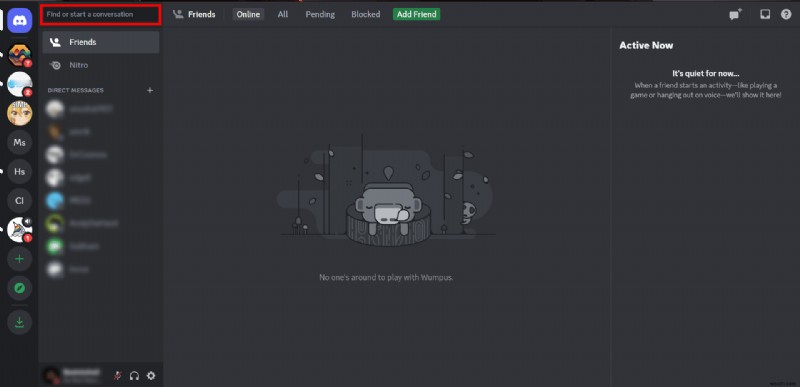Open the Ms server
The height and width of the screenshot is (387, 800).
tap(19, 143)
